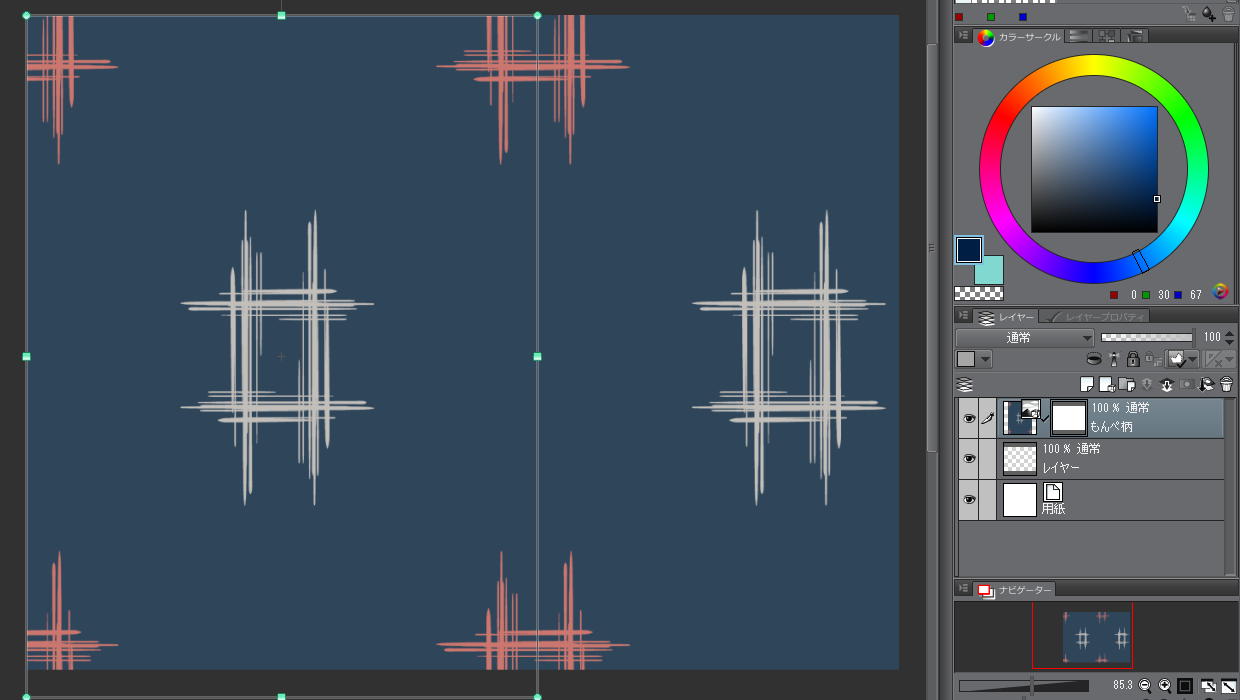Click the 100% view black square icon

1185,686
